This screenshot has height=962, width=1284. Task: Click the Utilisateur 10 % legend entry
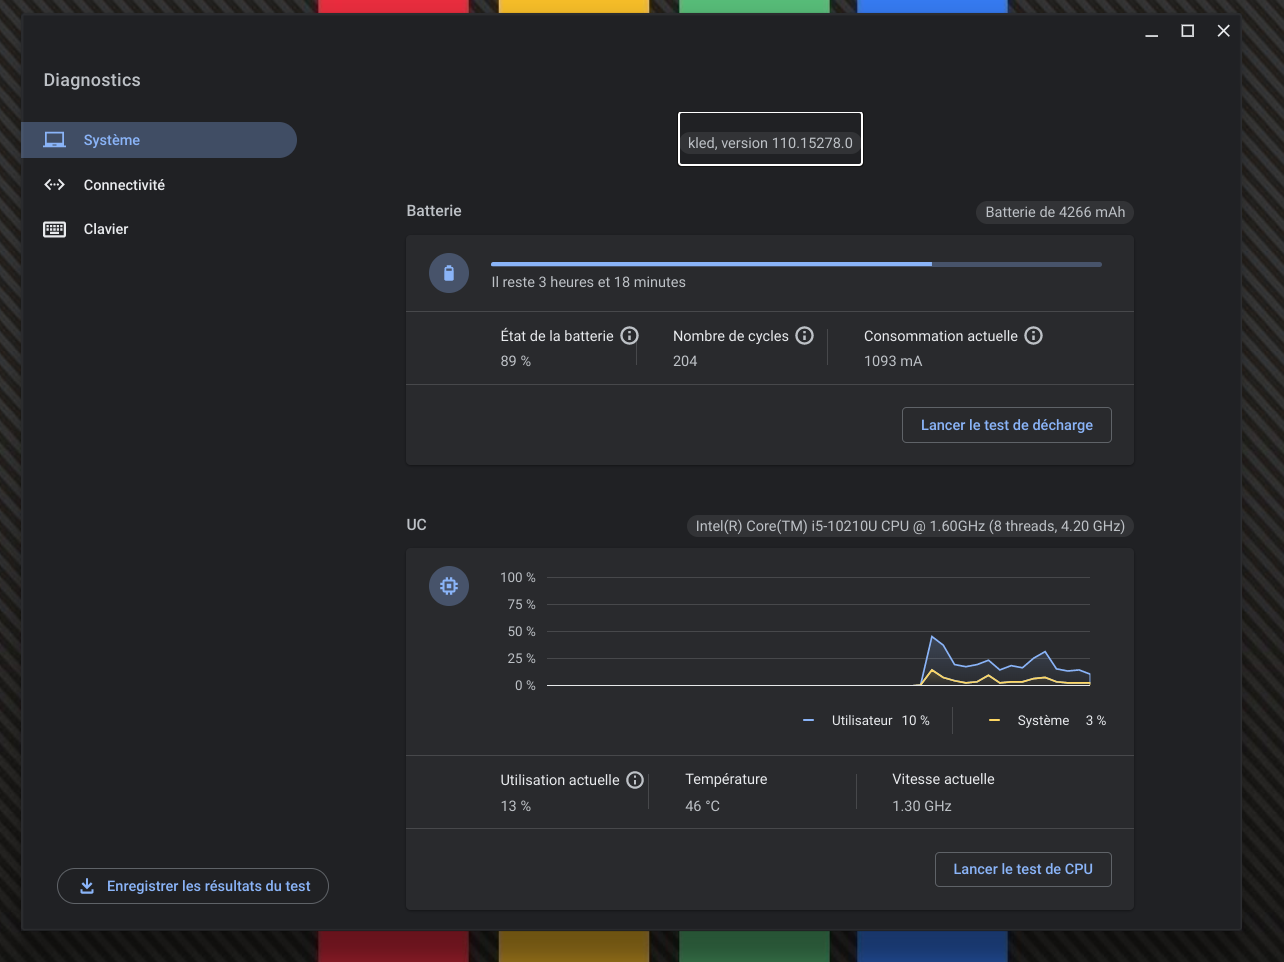click(866, 720)
